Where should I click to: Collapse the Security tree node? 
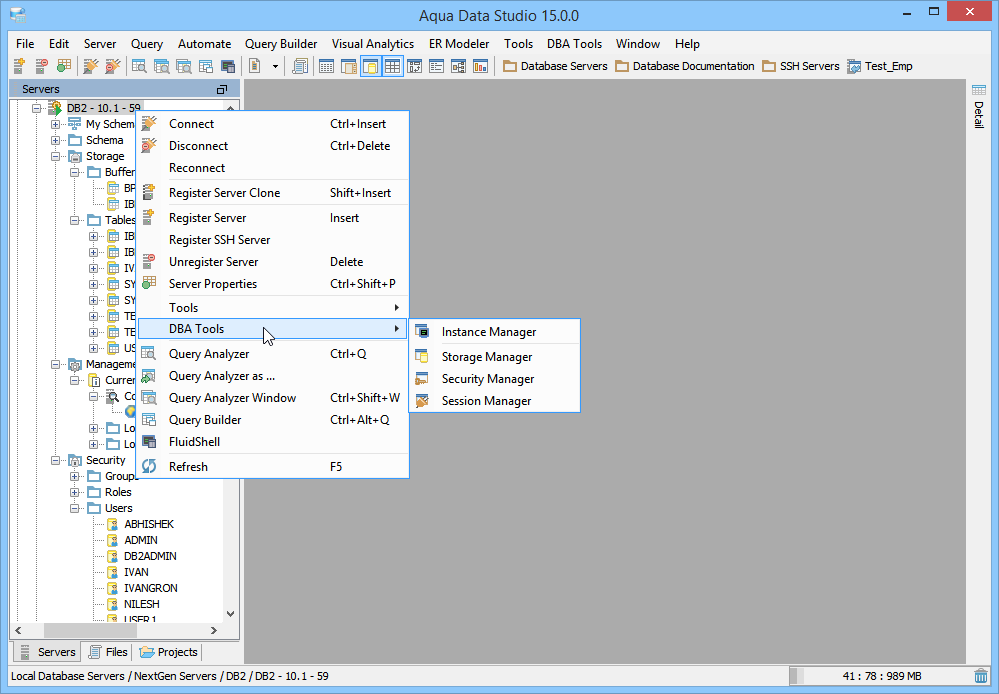55,460
